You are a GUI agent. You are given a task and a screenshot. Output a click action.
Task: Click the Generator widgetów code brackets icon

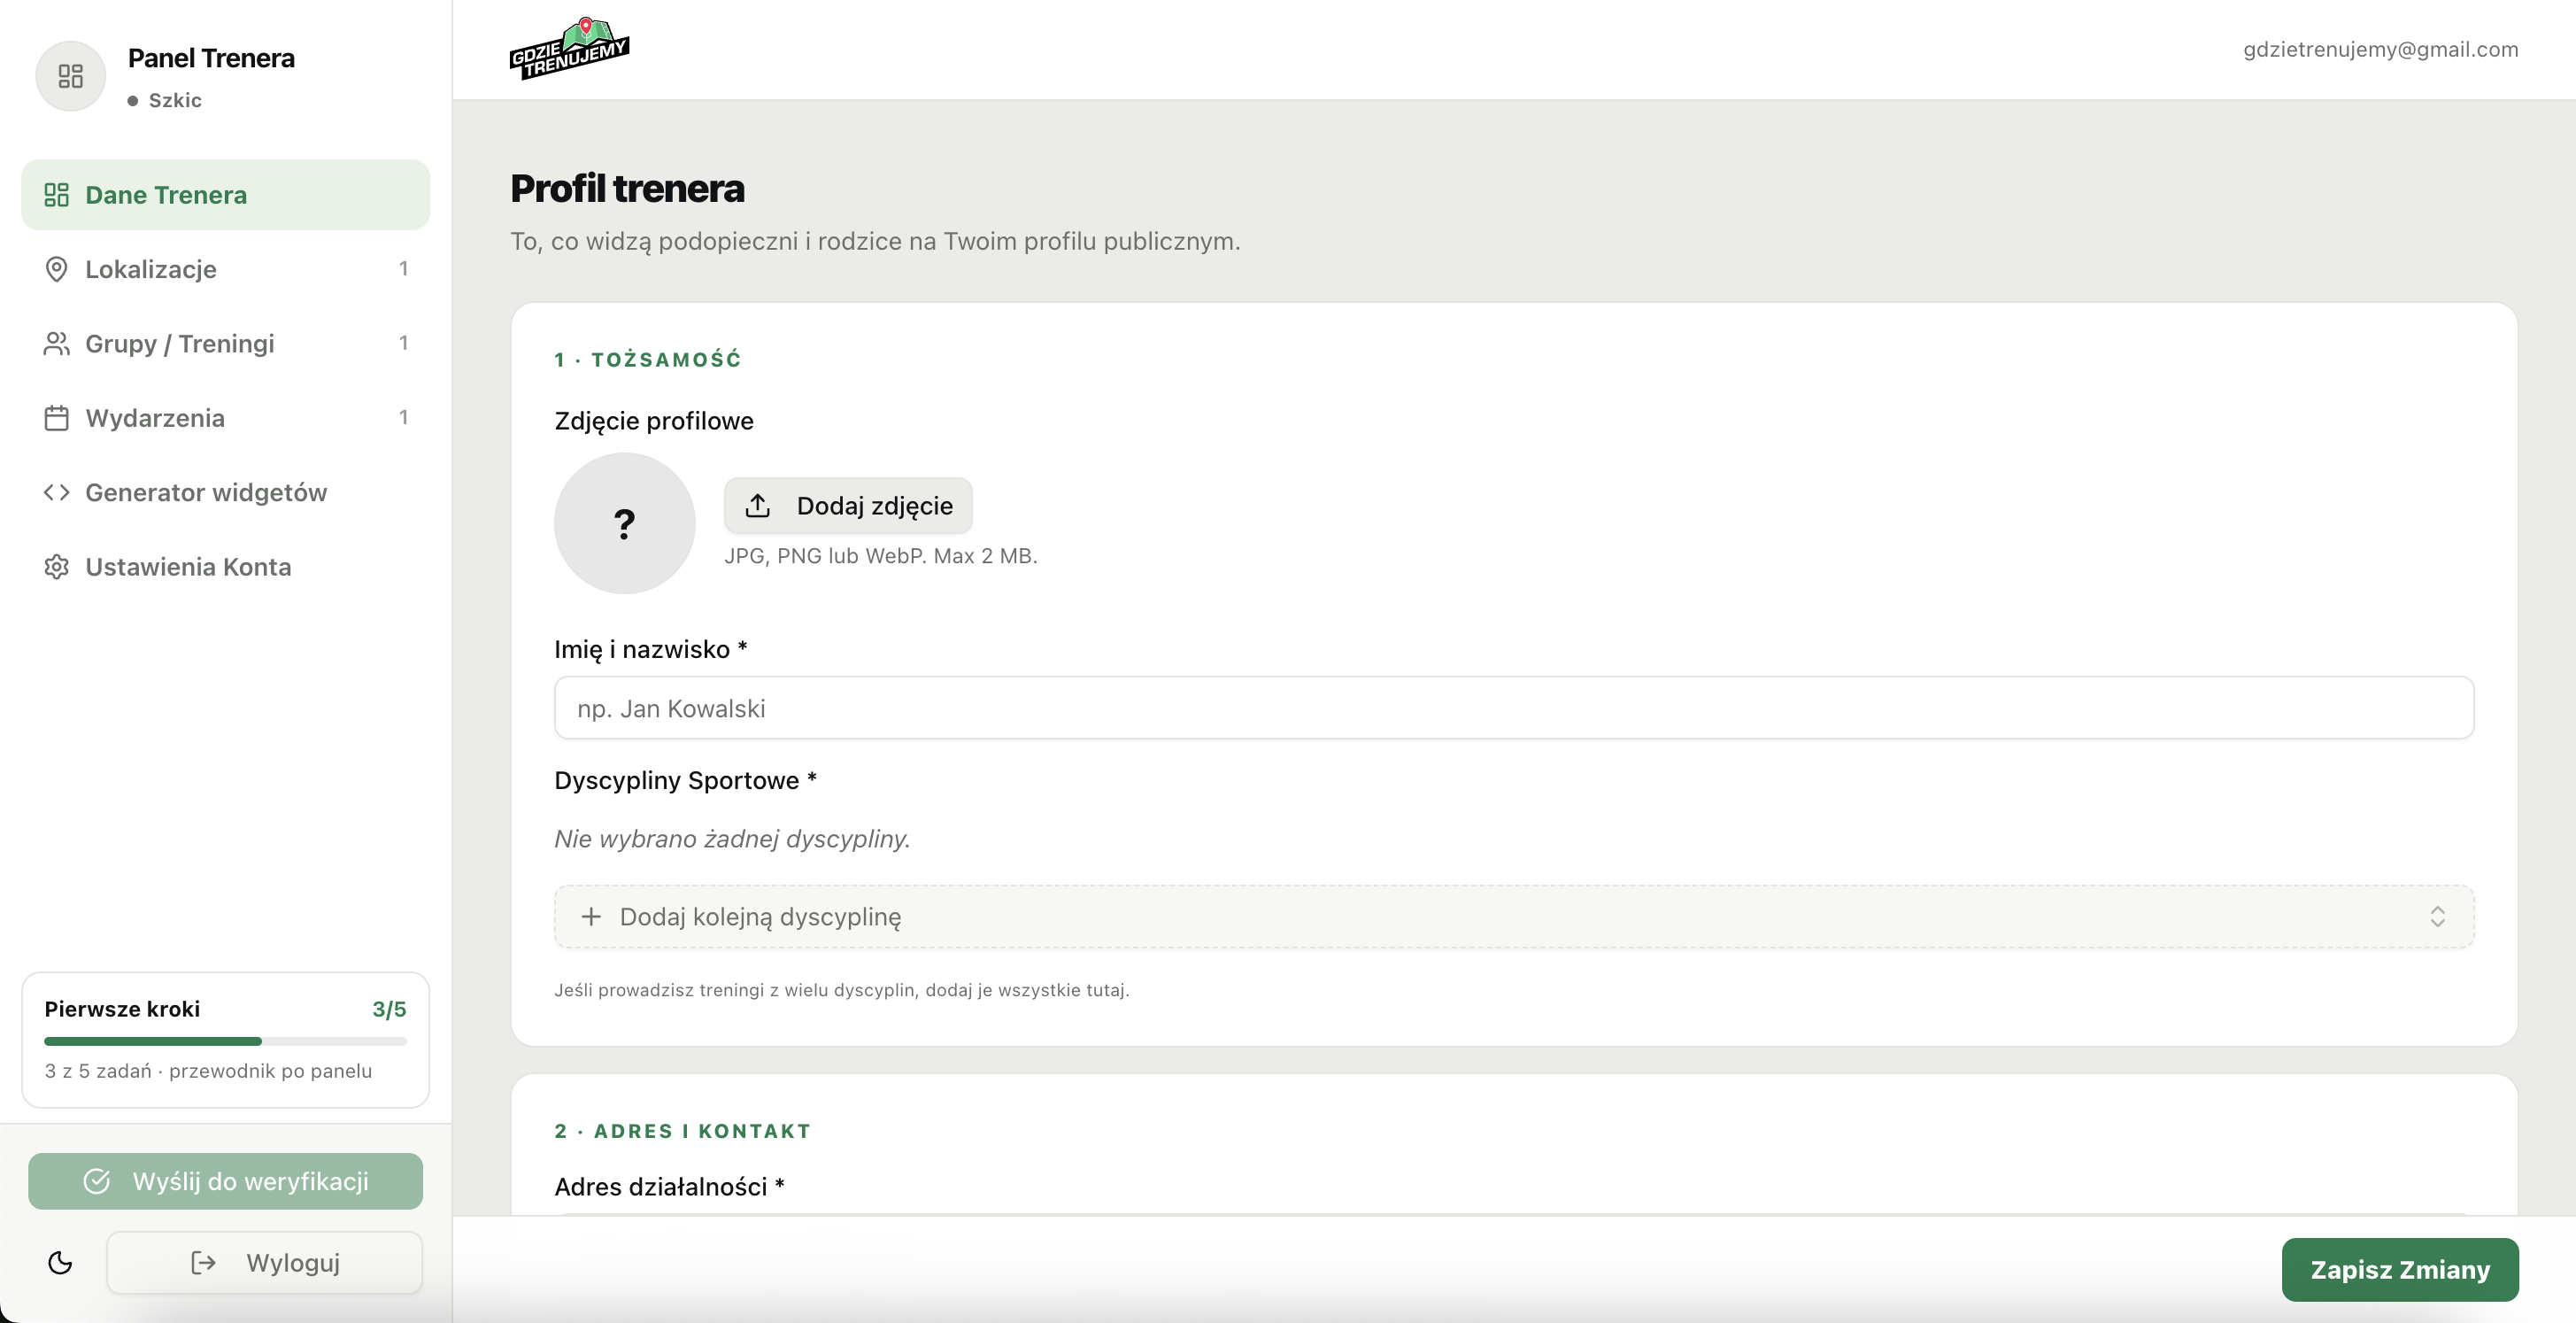[x=57, y=492]
